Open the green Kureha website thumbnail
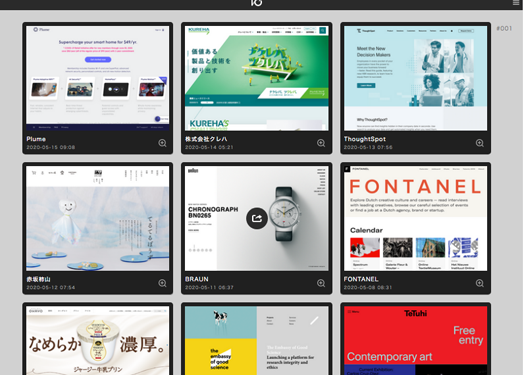 [x=256, y=78]
